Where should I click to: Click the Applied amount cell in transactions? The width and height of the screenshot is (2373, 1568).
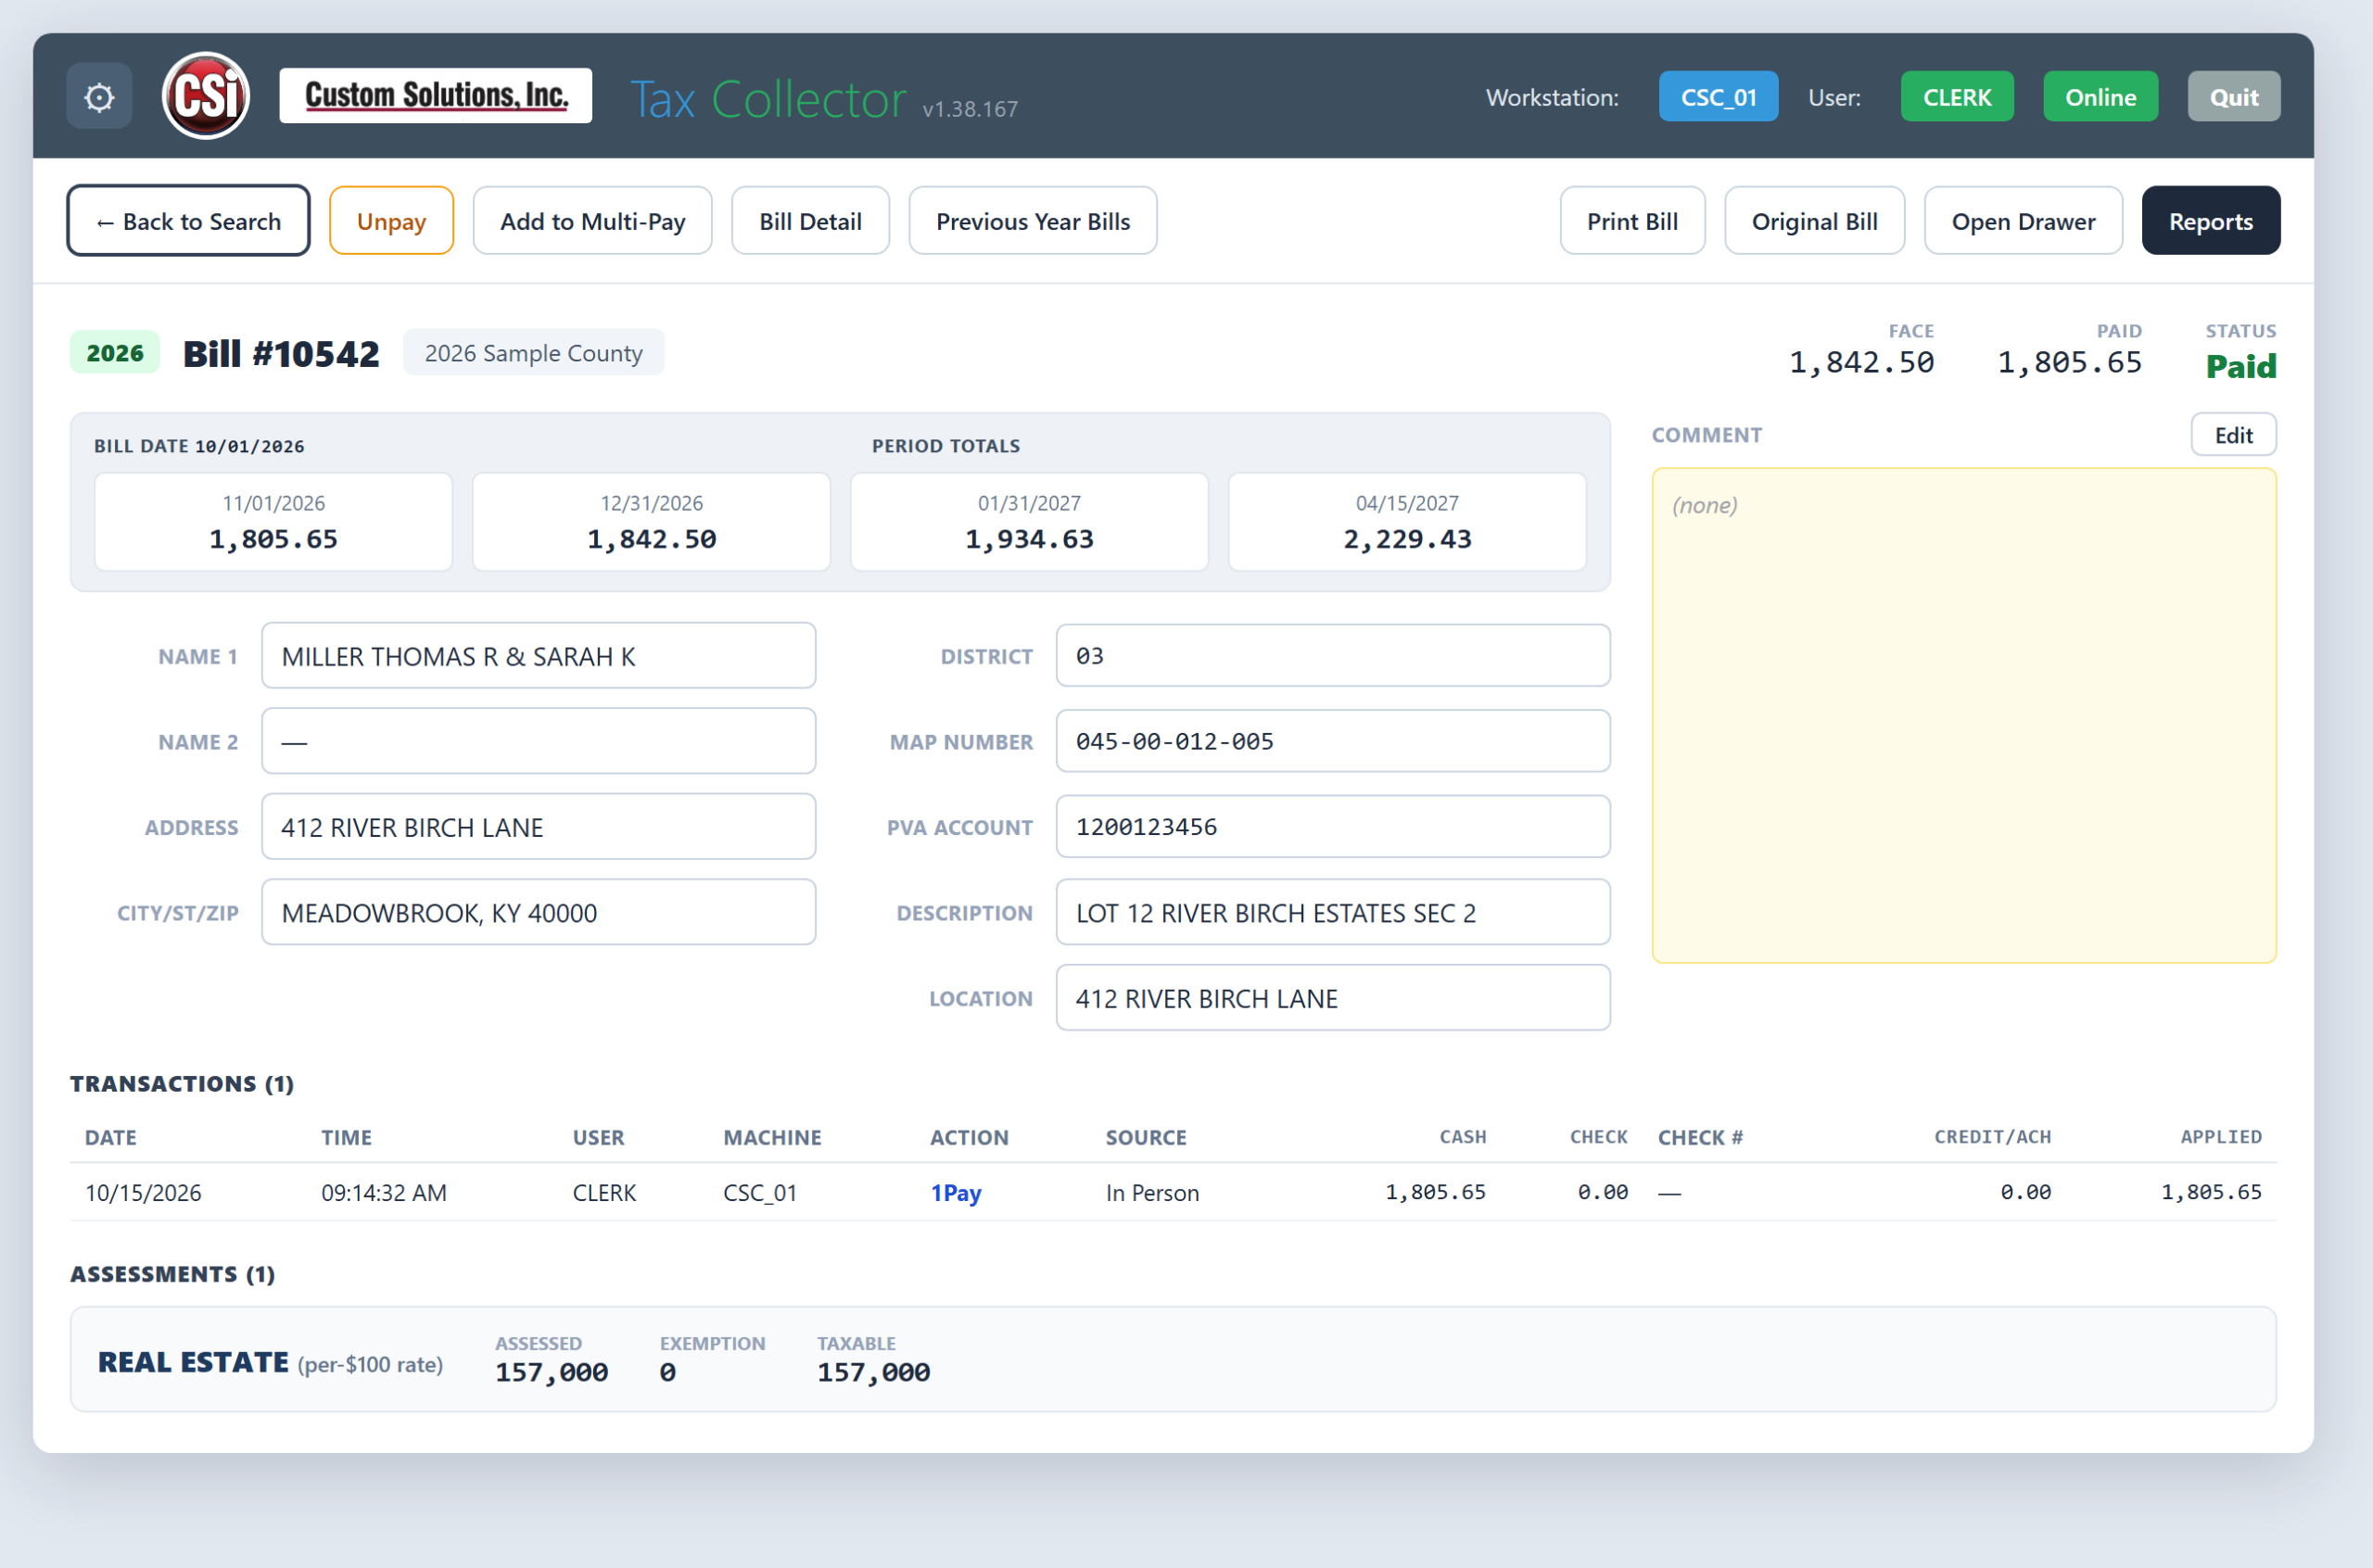(x=2211, y=1193)
